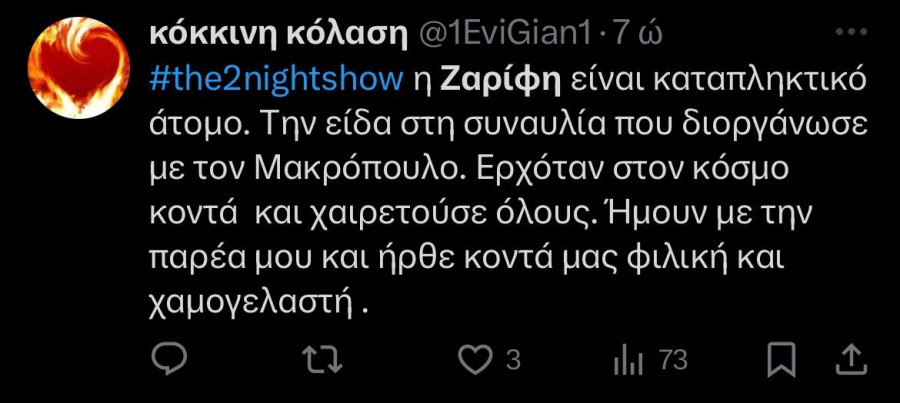Screen dimensions: 900x403
Task: Click the word χαμογελαστή on the last line
Action: click(x=250, y=303)
